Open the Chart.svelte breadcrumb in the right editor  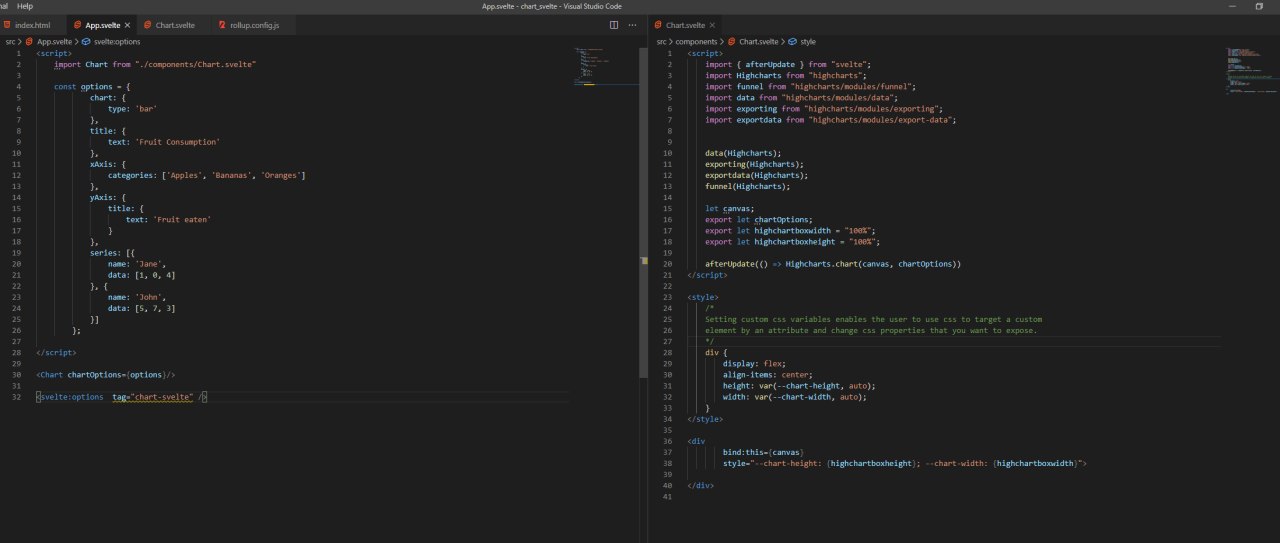click(x=758, y=42)
